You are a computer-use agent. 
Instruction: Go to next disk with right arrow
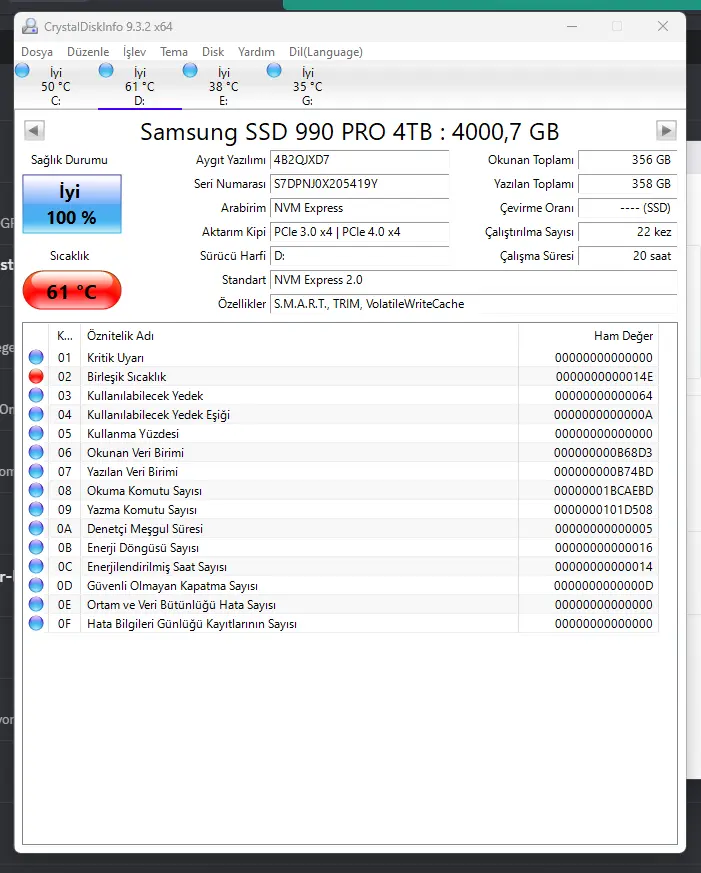point(666,131)
